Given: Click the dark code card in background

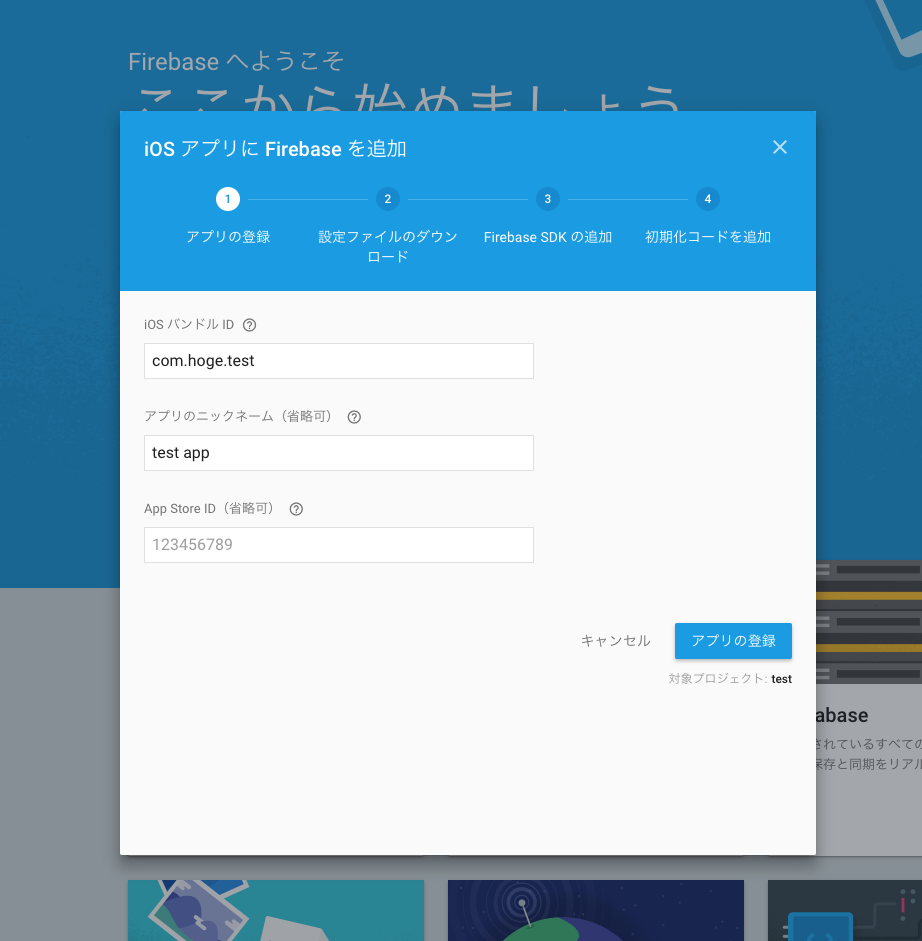Looking at the screenshot, I should tap(845, 910).
